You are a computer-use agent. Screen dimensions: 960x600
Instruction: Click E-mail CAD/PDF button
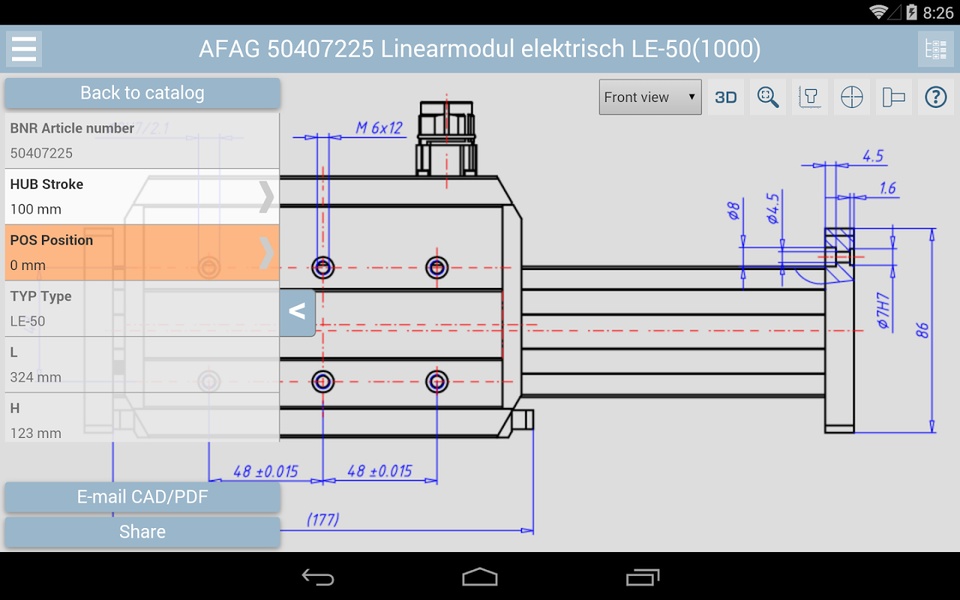click(x=142, y=497)
